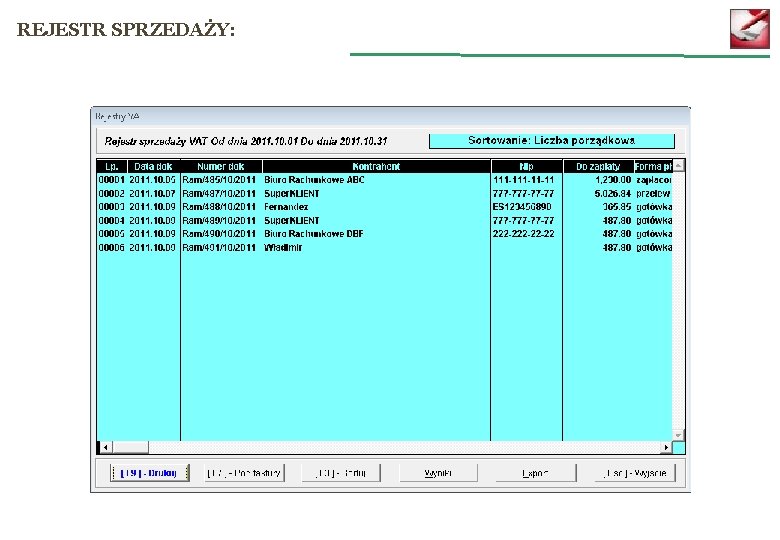The width and height of the screenshot is (780, 540).
Task: Click the Nip column header
Action: click(x=526, y=167)
